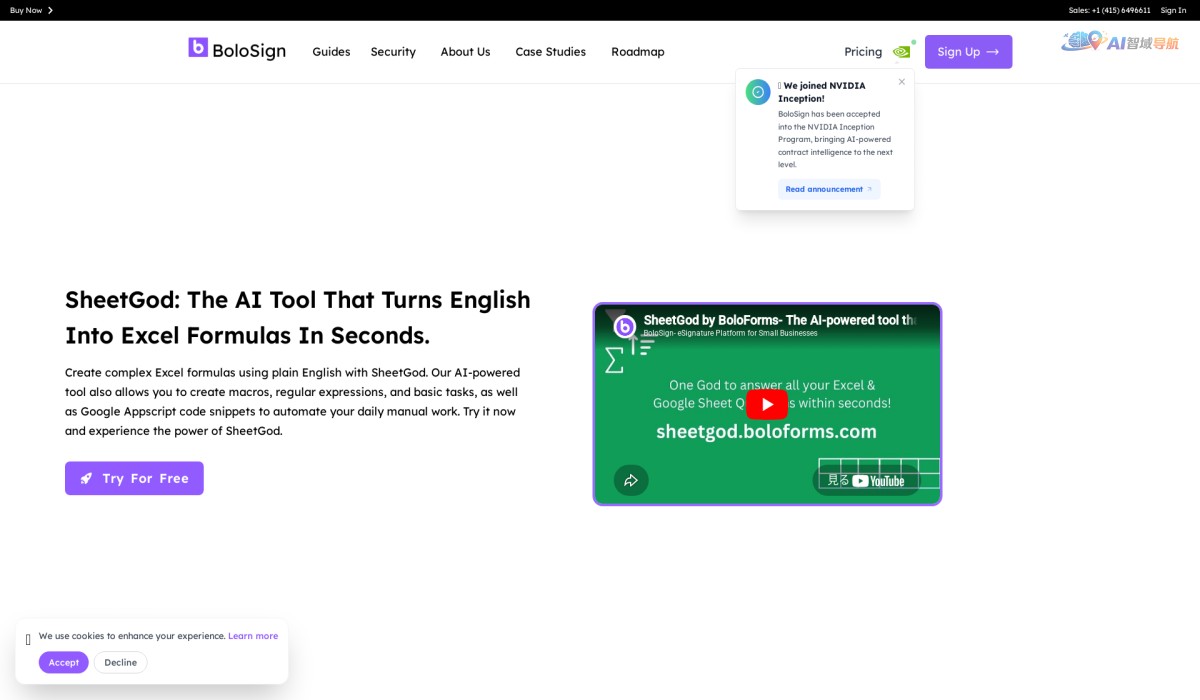
Task: Click the BoloForms channel avatar on video
Action: click(625, 326)
